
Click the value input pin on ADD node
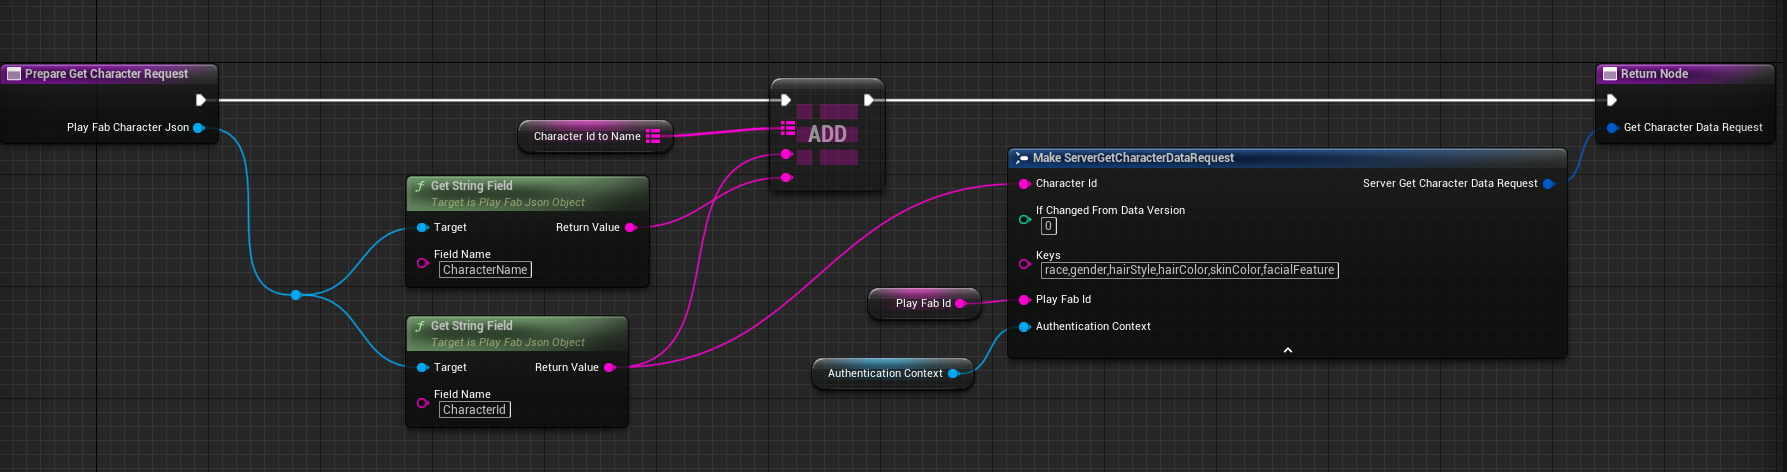pyautogui.click(x=787, y=178)
